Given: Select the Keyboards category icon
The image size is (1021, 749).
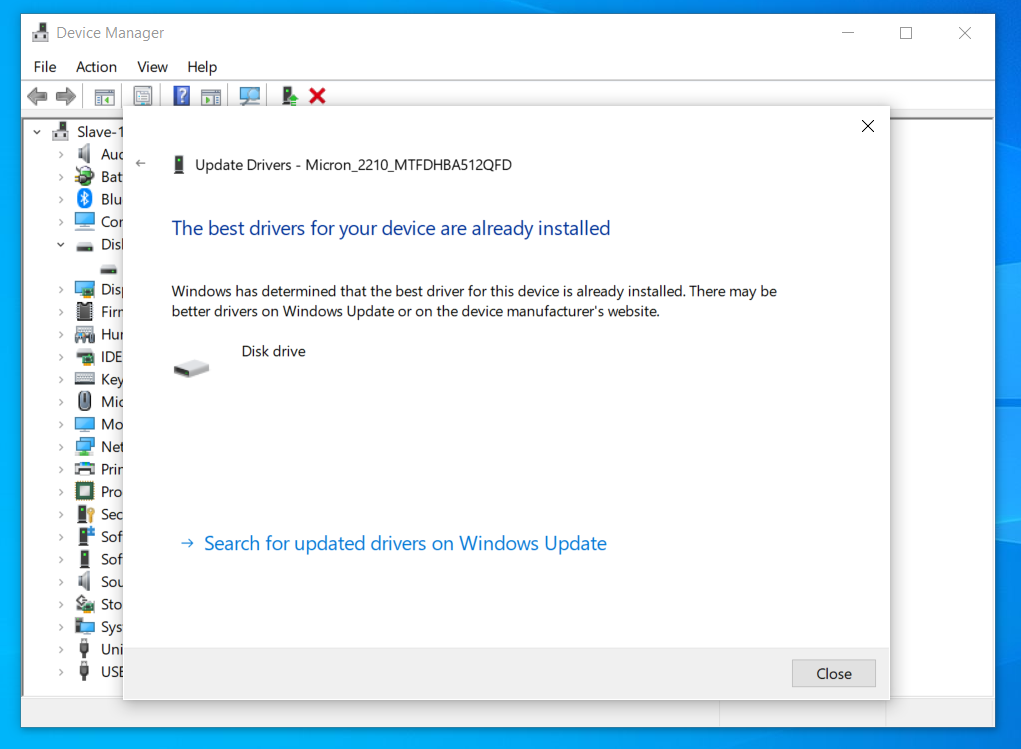Looking at the screenshot, I should (x=85, y=378).
